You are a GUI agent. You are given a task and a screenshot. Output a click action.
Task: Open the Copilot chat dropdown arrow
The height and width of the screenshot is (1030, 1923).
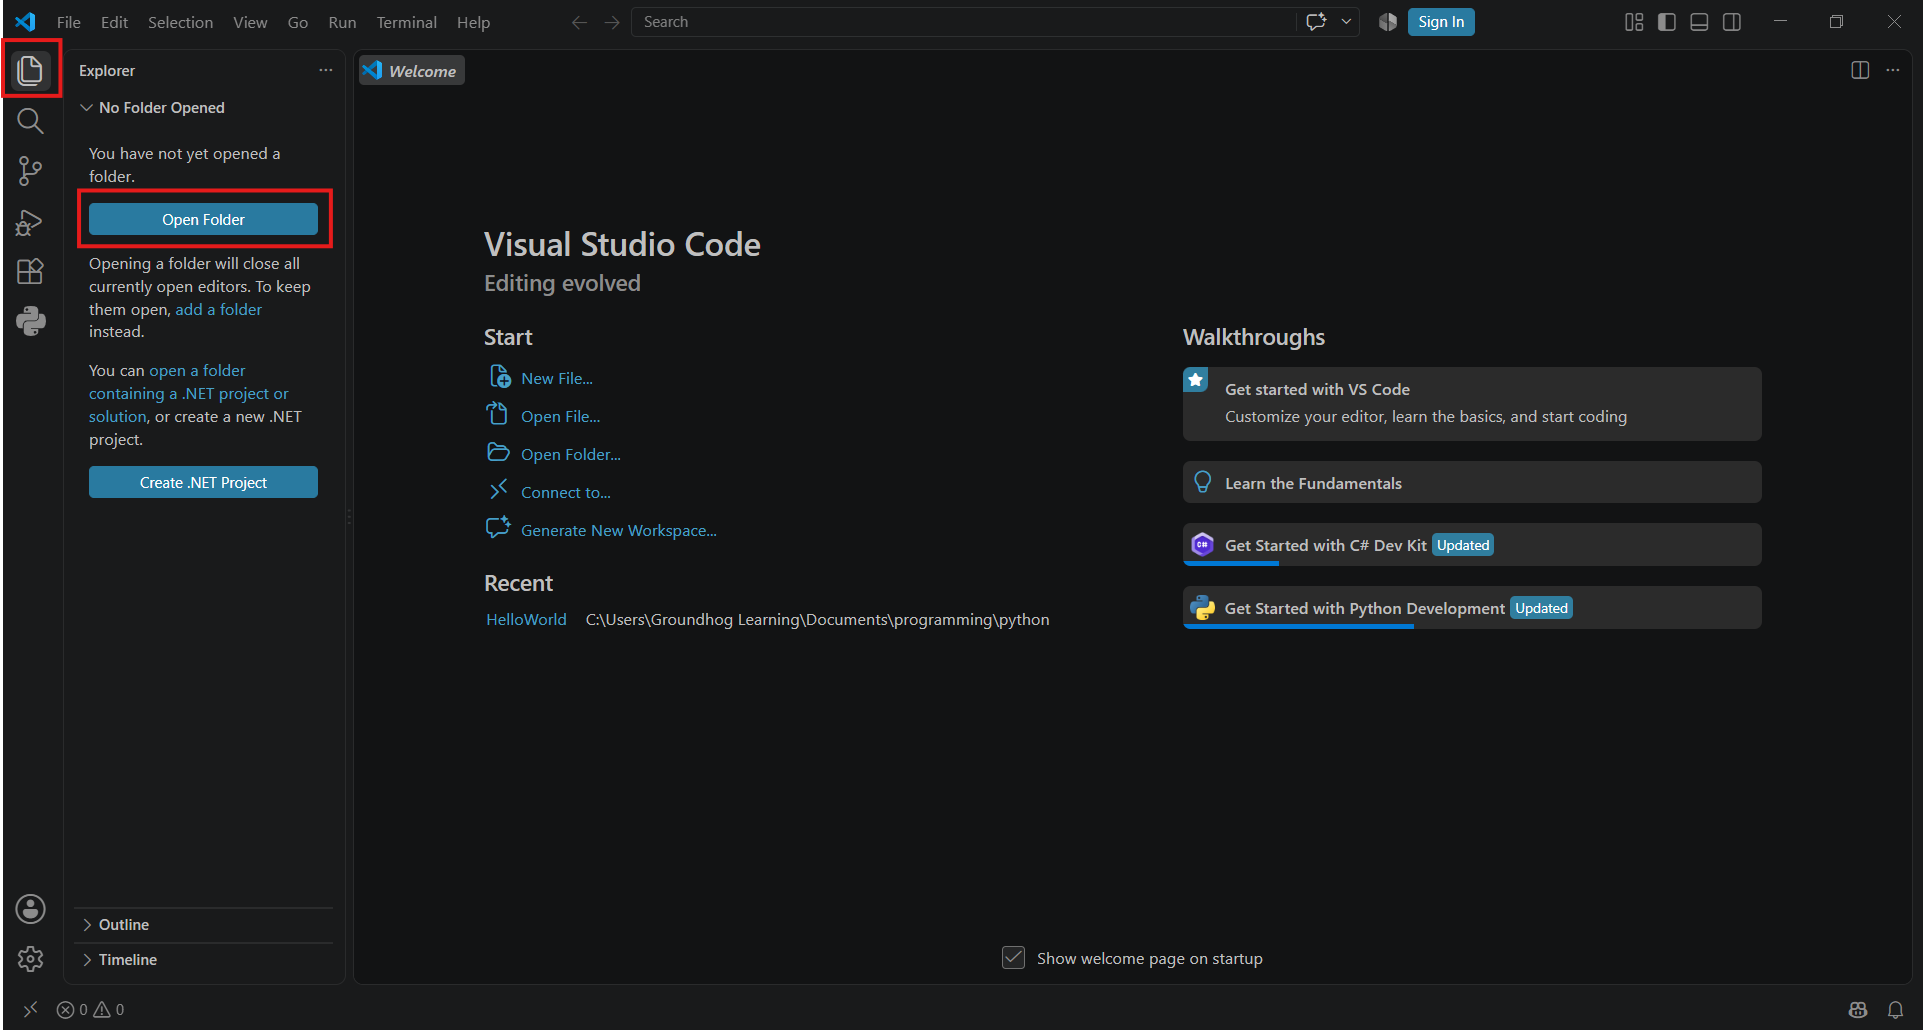tap(1346, 22)
